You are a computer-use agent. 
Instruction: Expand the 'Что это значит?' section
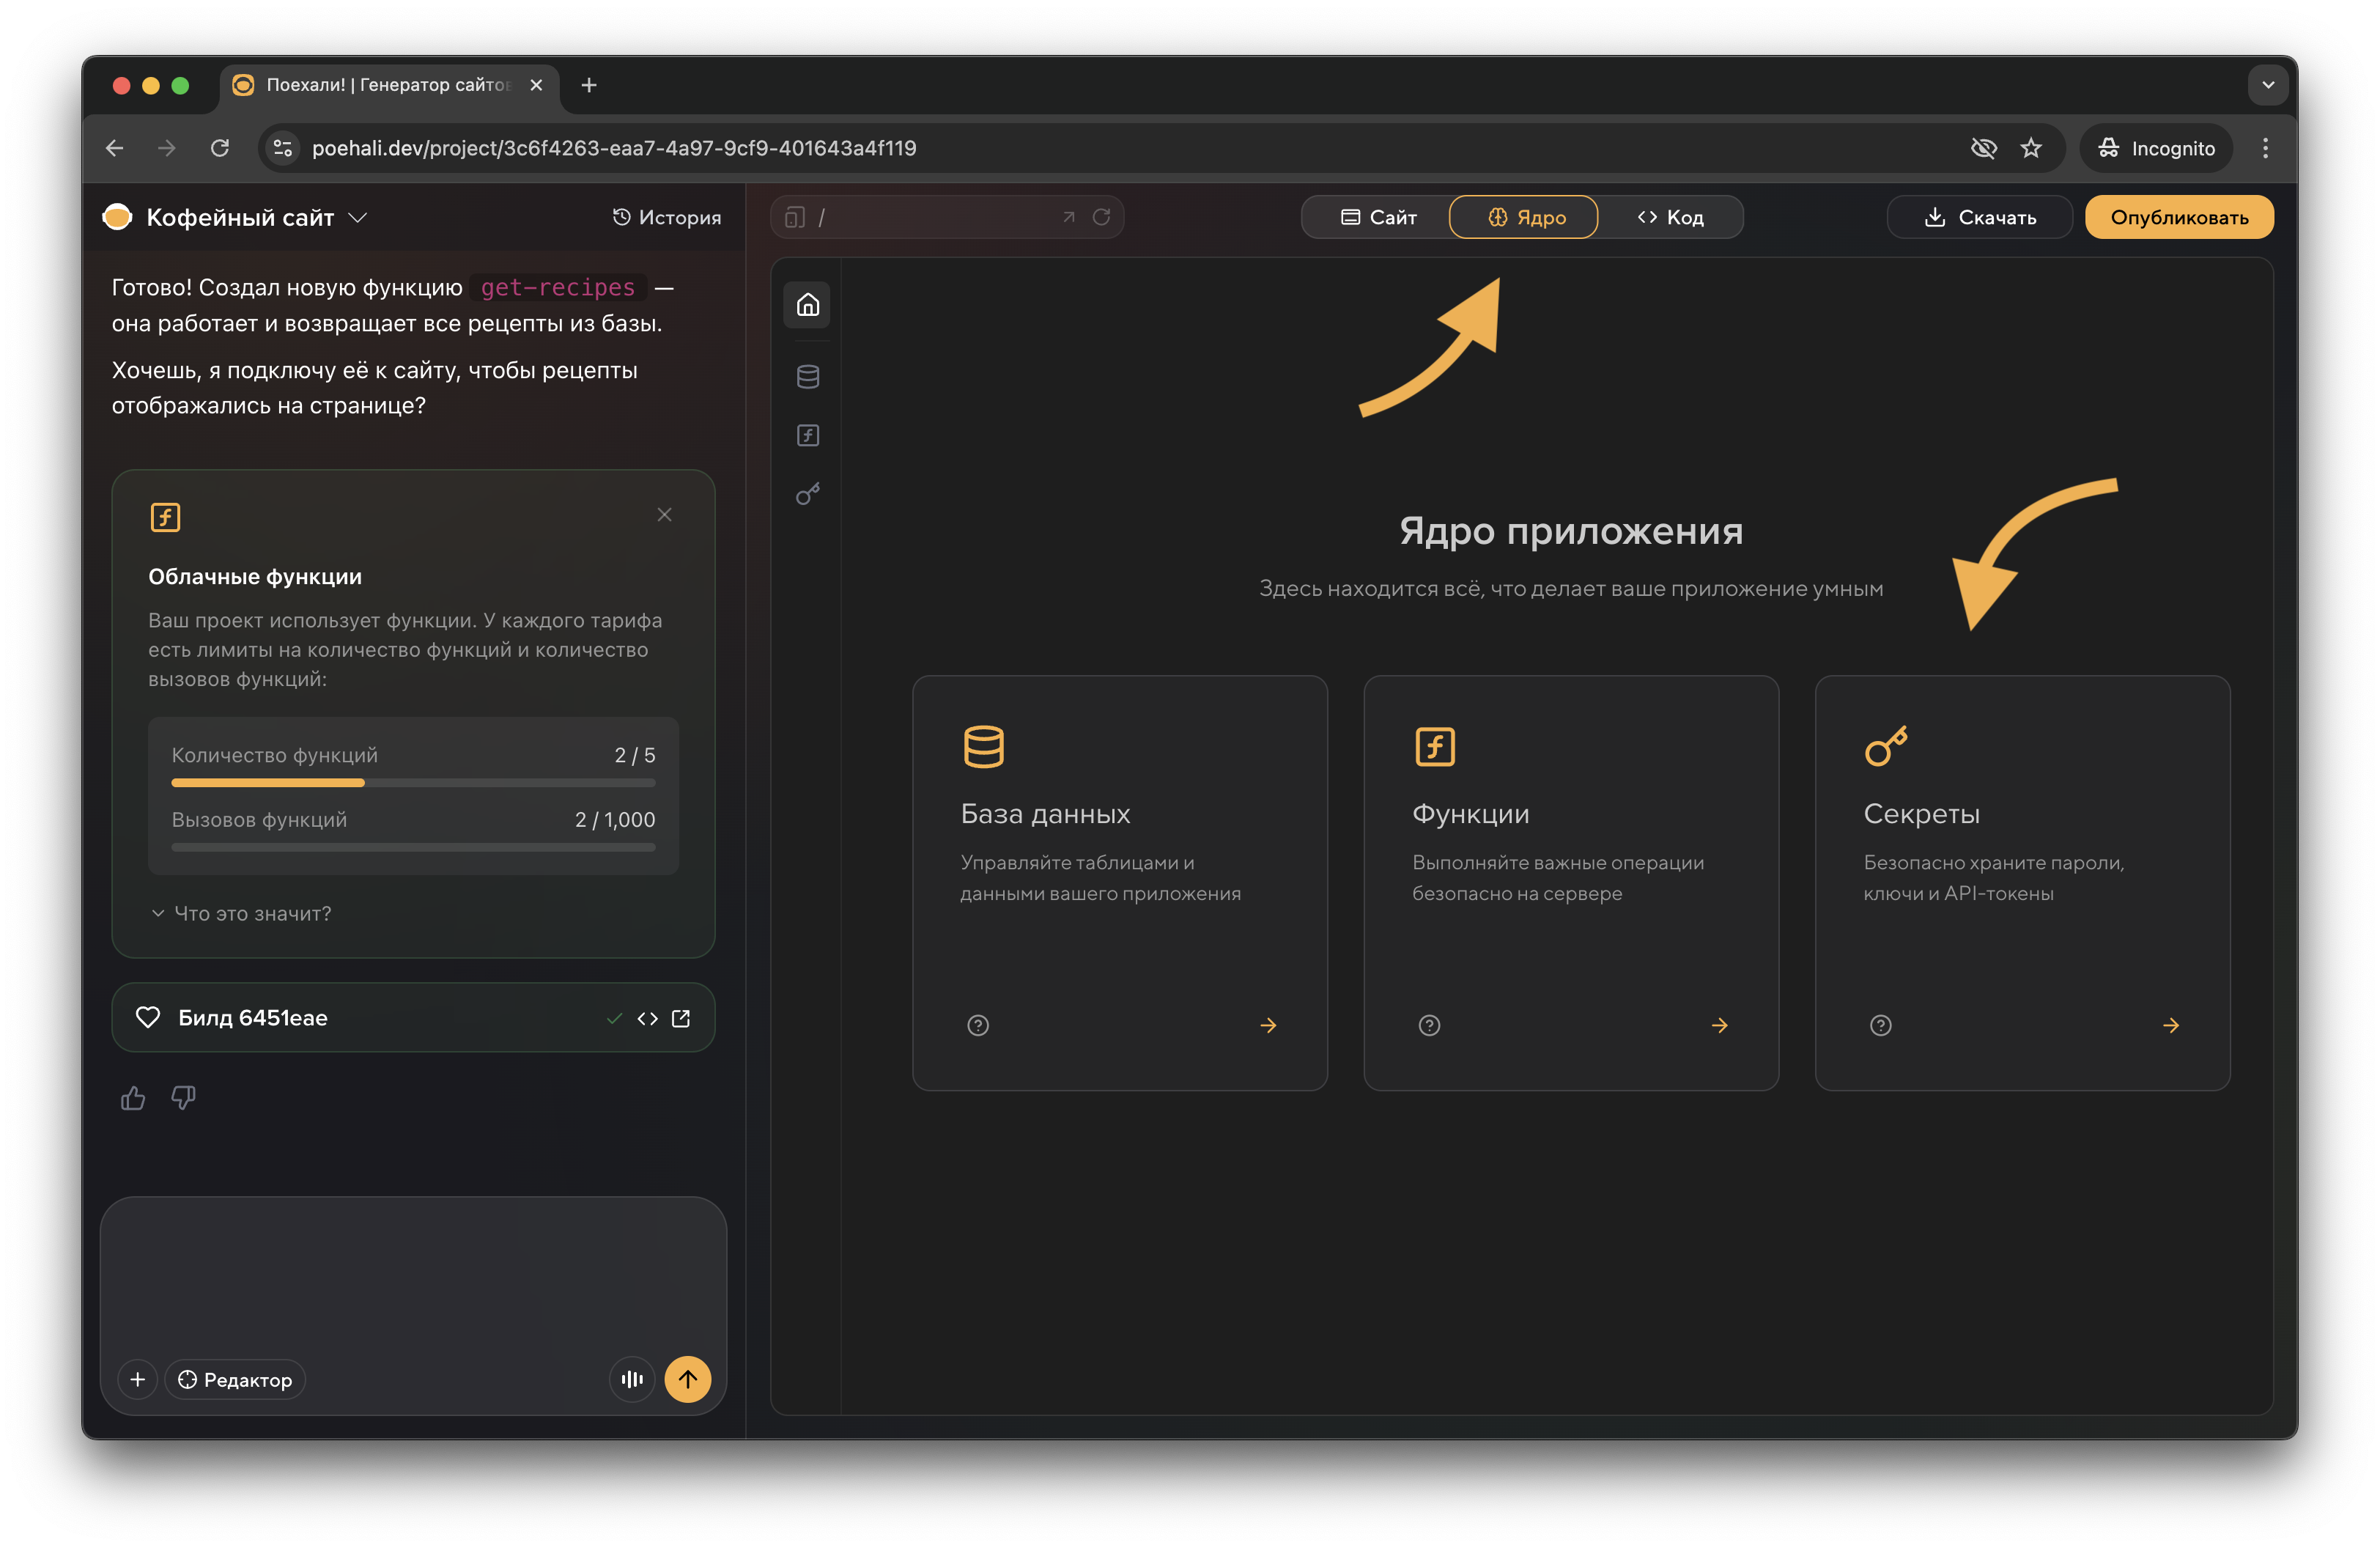click(x=241, y=913)
